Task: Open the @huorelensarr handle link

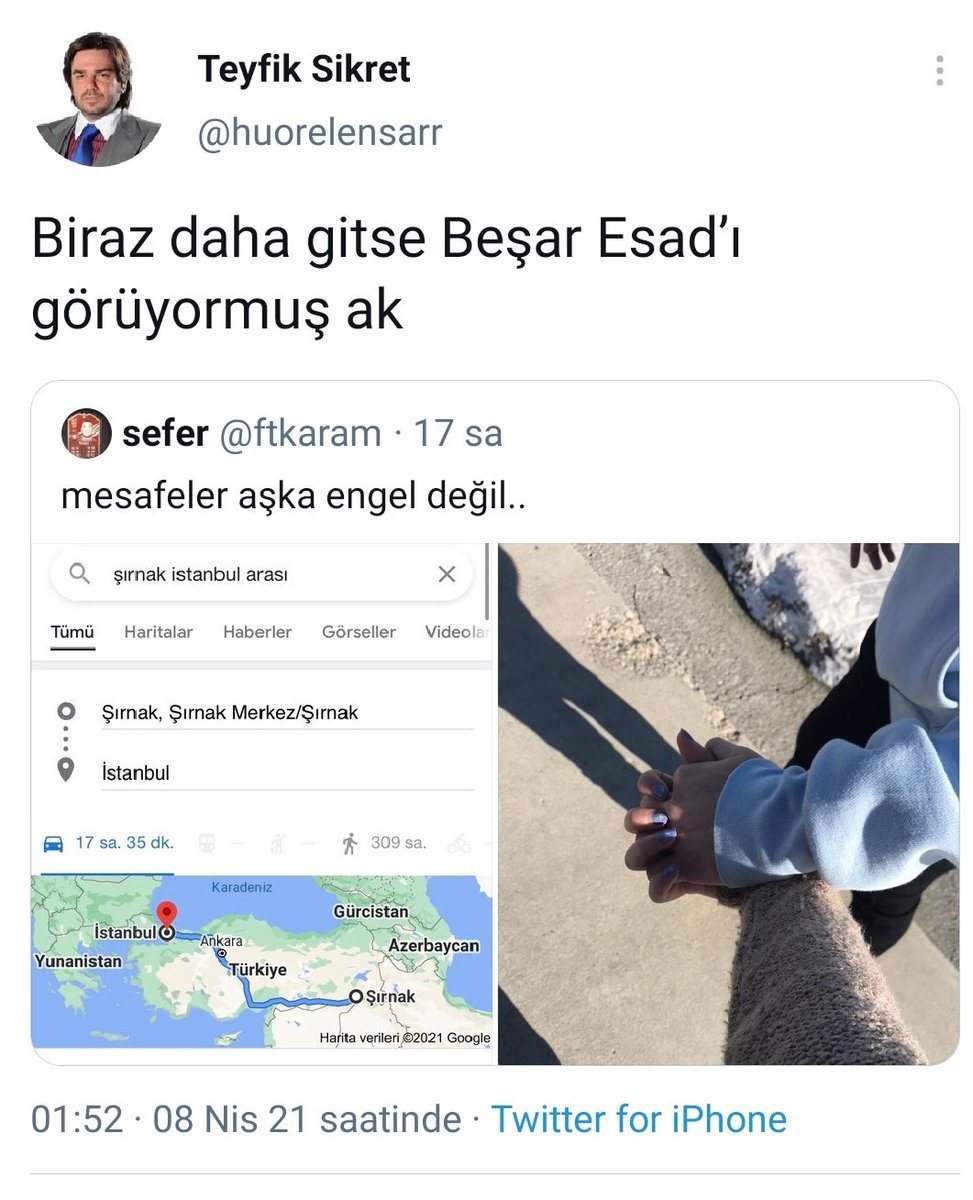Action: (x=320, y=132)
